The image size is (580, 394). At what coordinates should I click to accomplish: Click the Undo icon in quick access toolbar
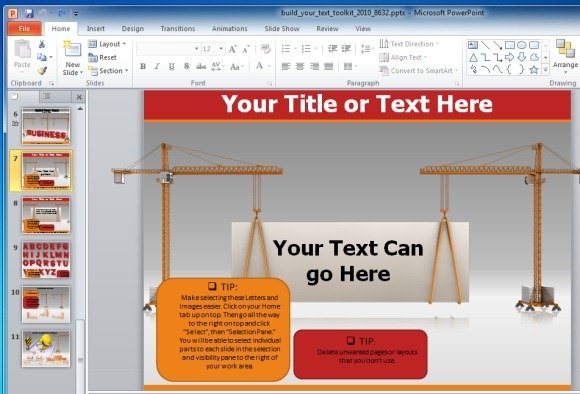pos(43,14)
